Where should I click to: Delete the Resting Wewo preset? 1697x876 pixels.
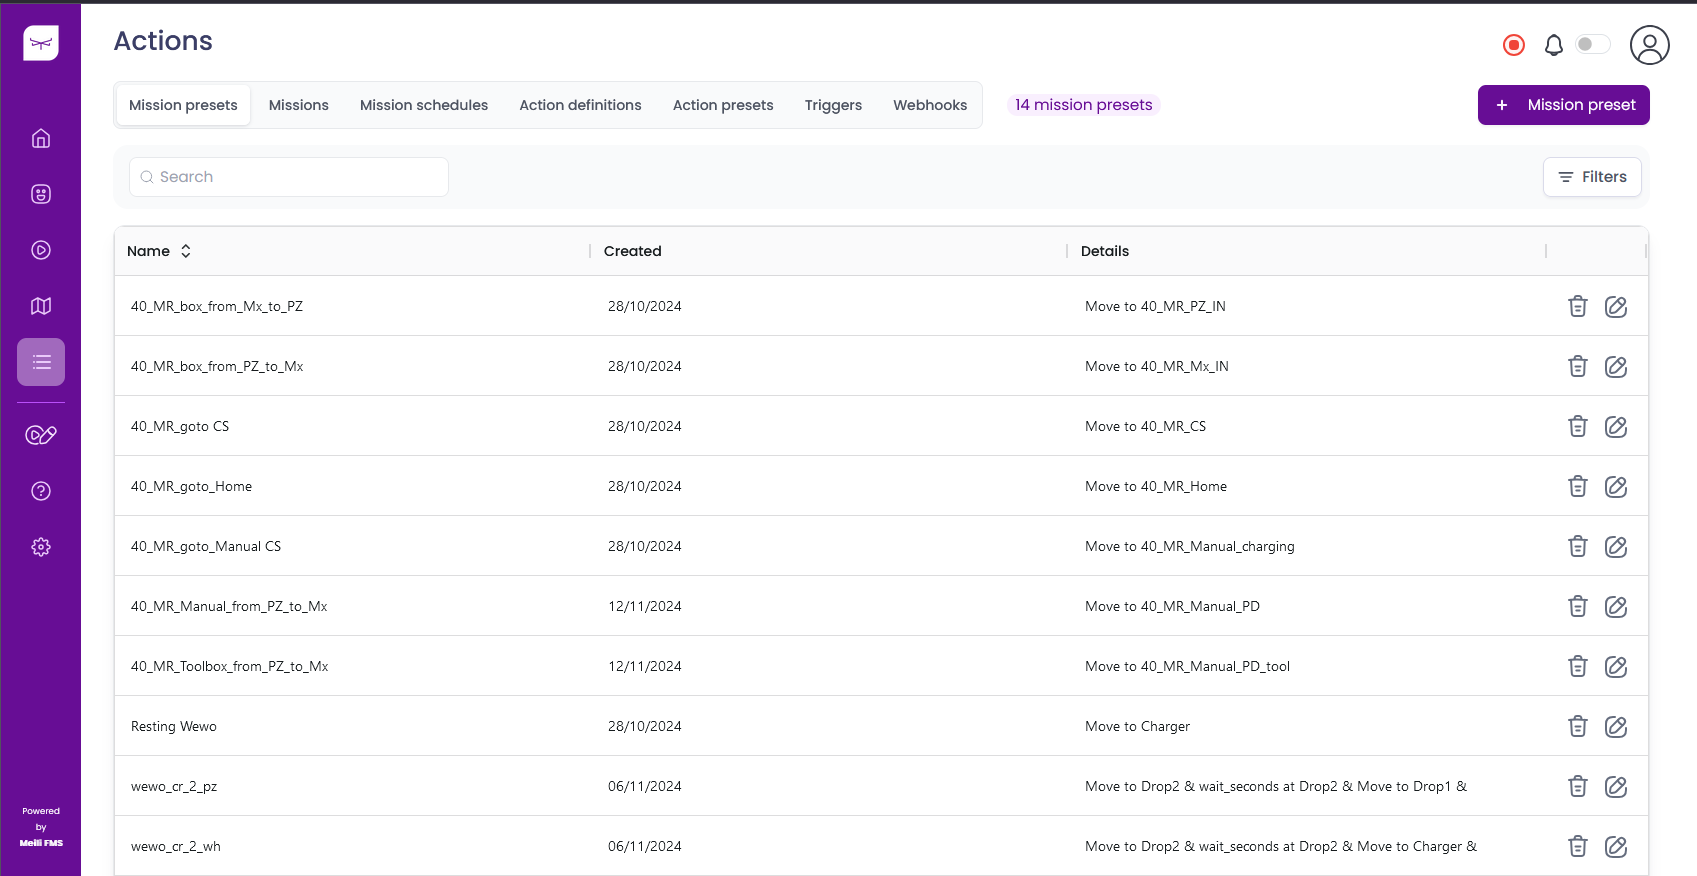click(1578, 726)
